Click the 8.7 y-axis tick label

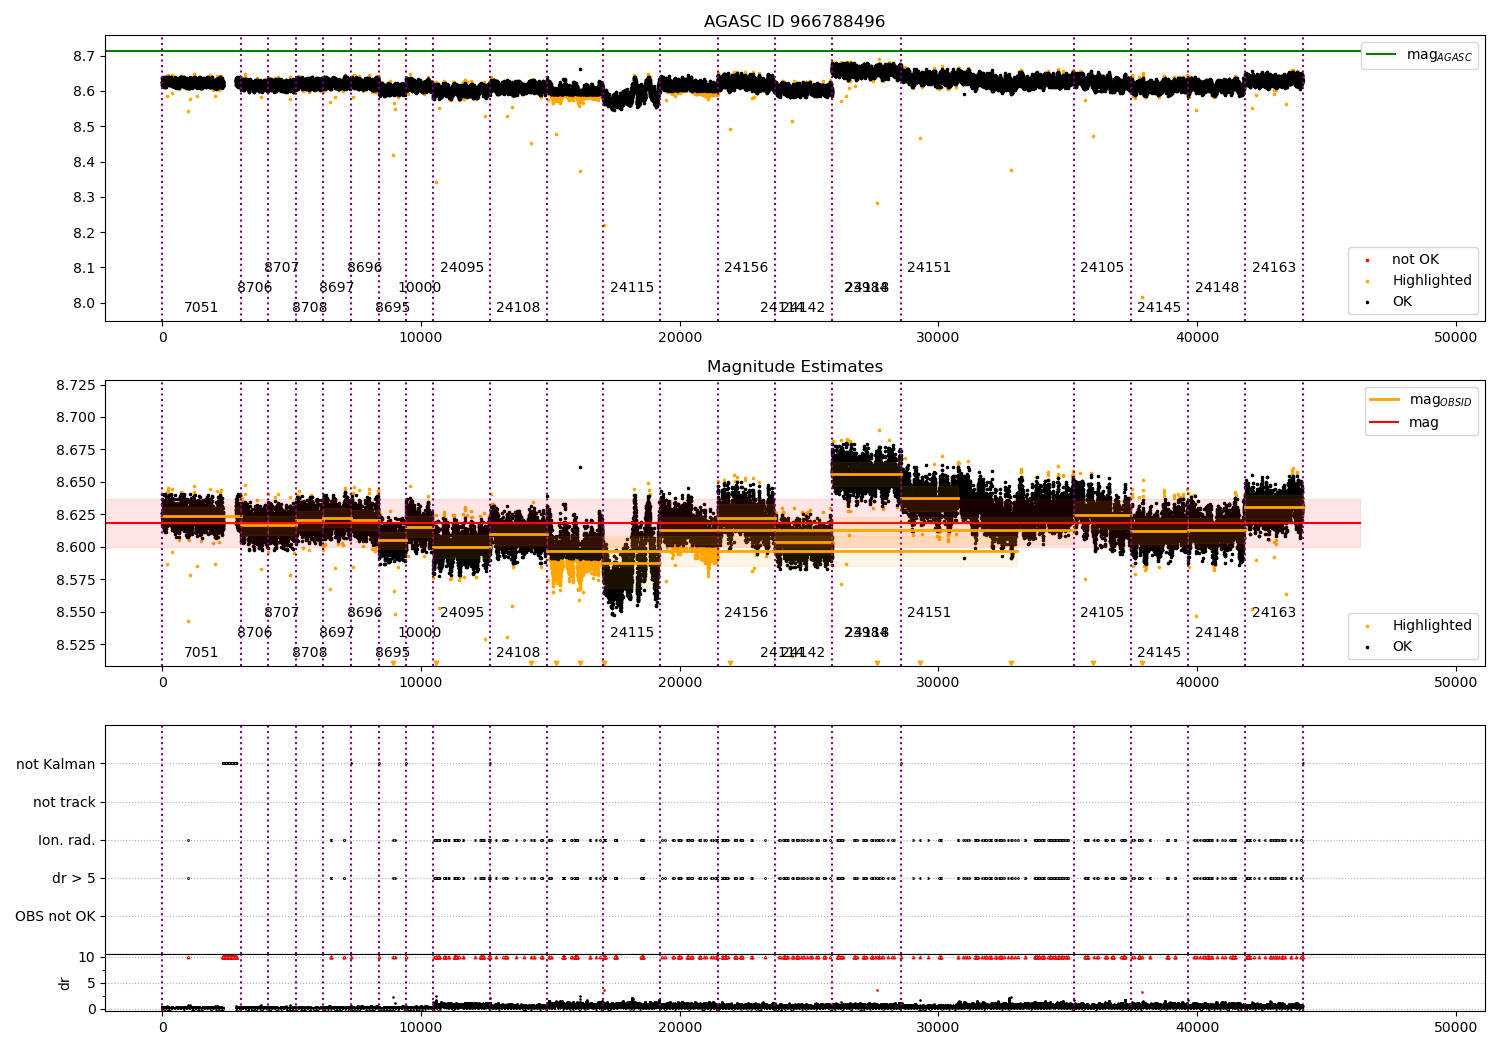click(x=84, y=56)
